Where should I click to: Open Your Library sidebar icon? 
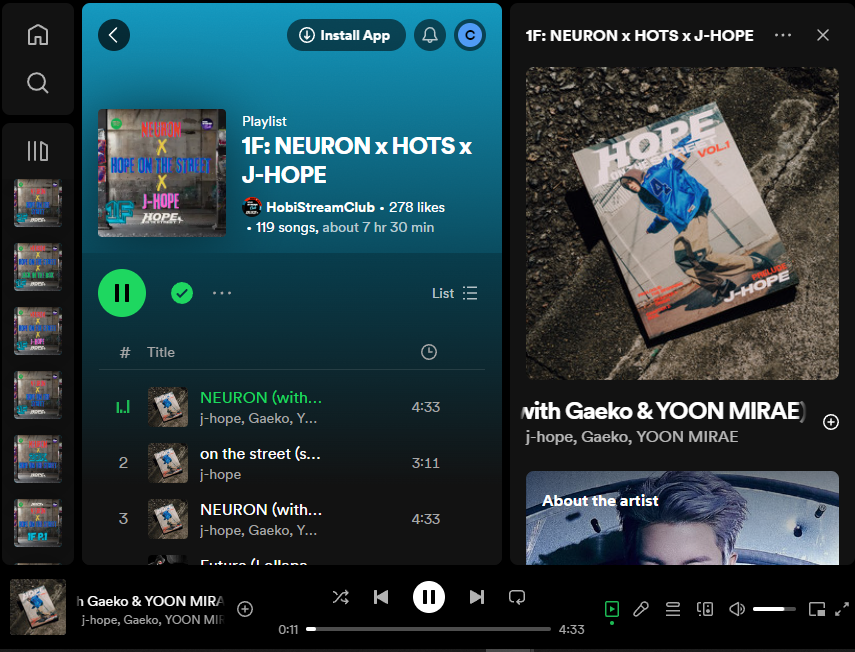38,151
